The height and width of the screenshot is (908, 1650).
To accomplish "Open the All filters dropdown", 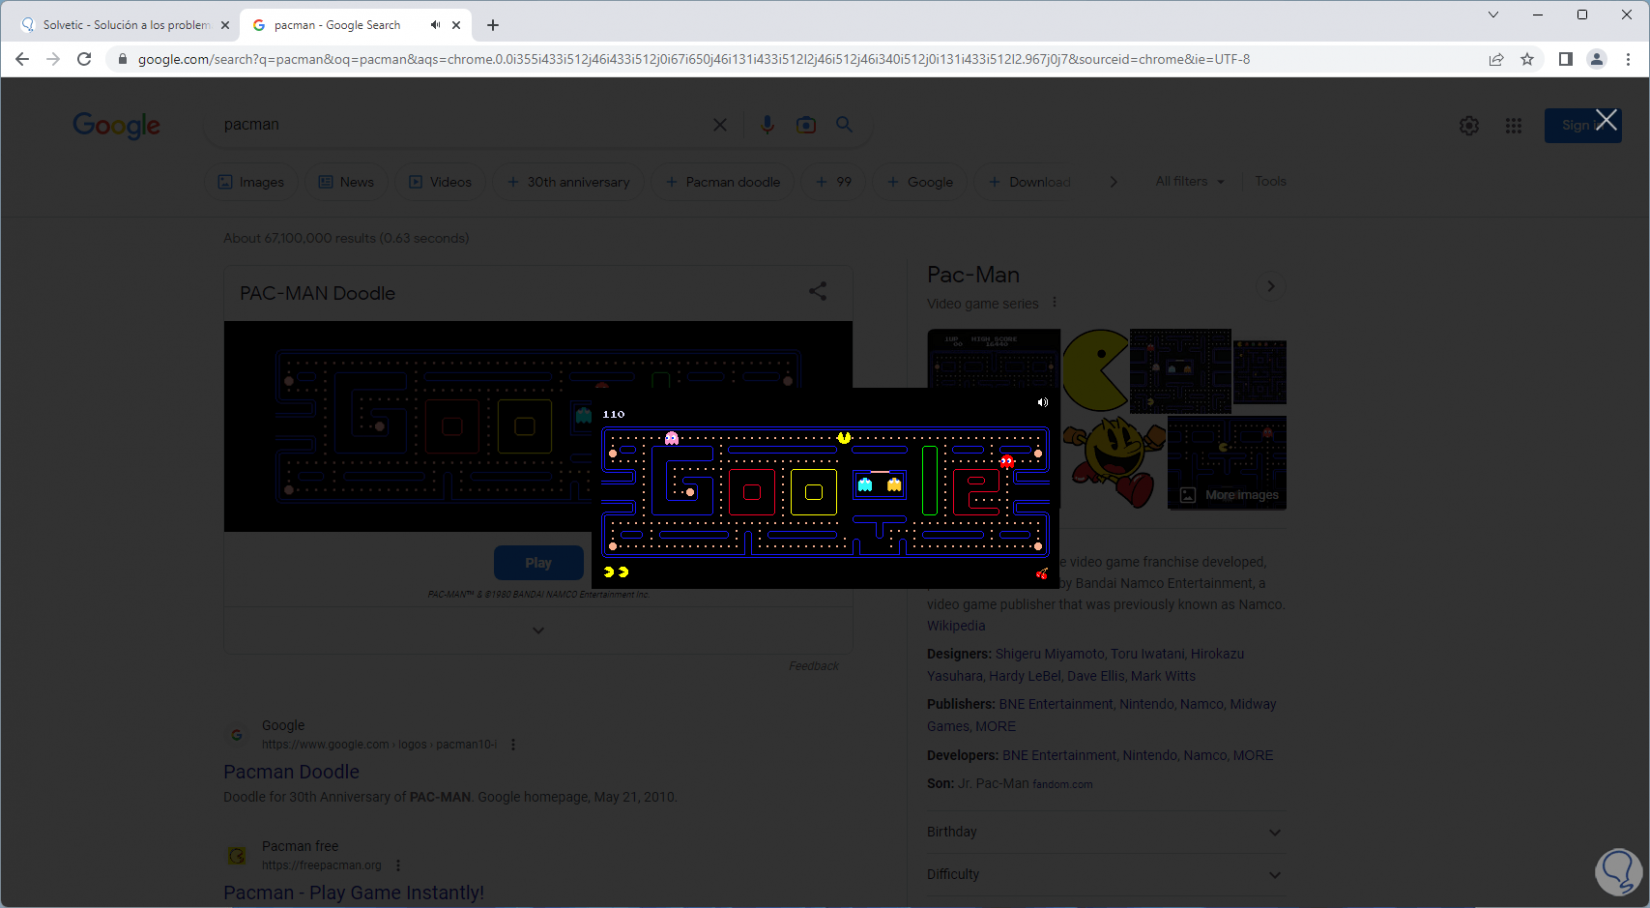I will tap(1190, 181).
